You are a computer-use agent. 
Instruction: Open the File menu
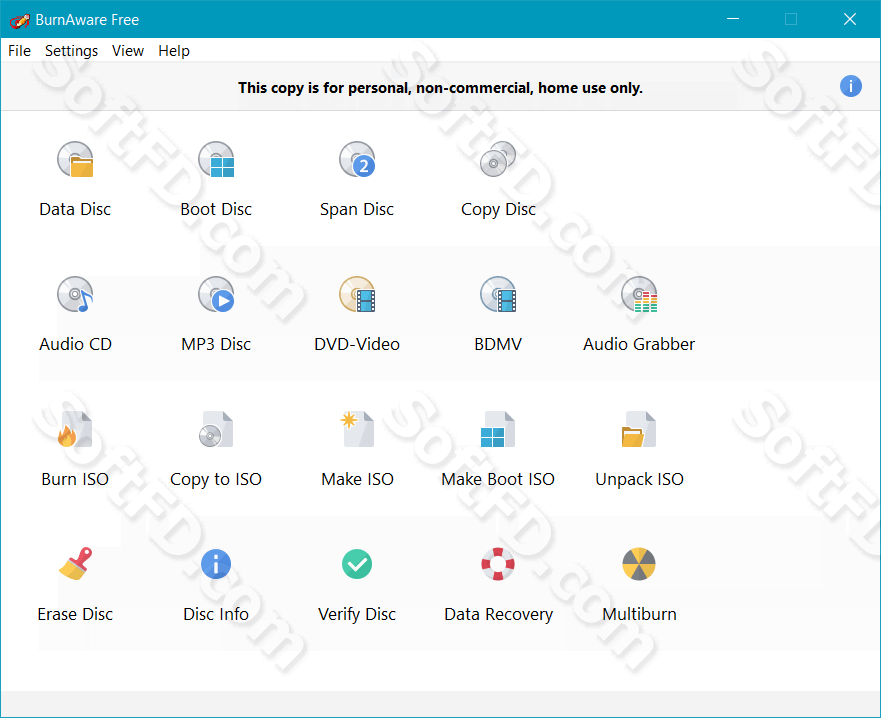pos(19,51)
